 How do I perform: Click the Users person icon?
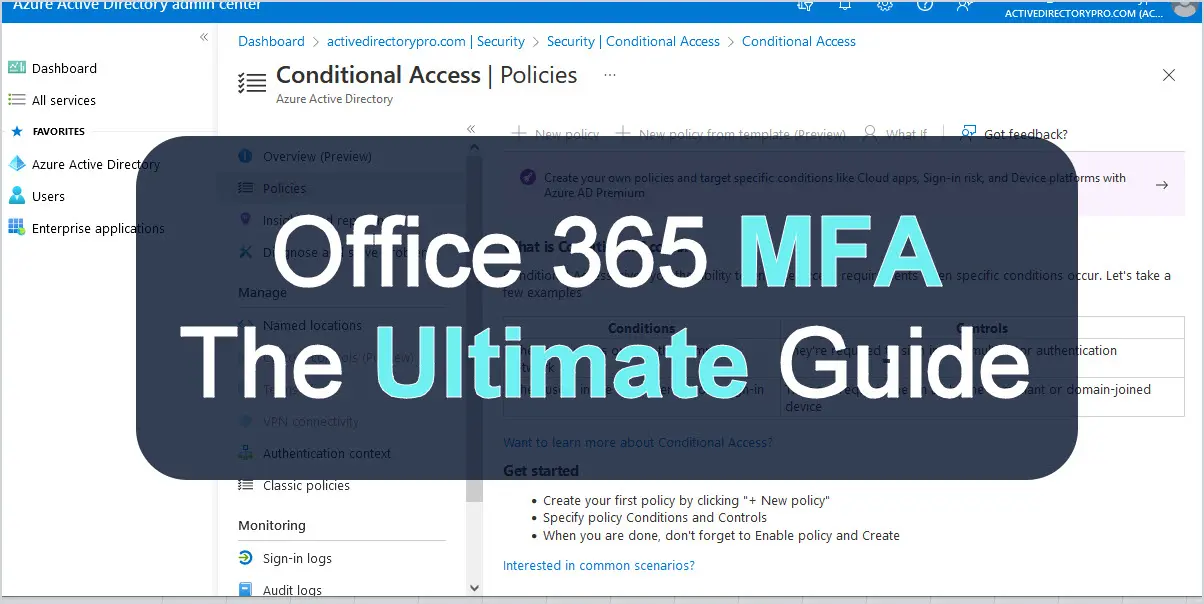click(x=16, y=196)
